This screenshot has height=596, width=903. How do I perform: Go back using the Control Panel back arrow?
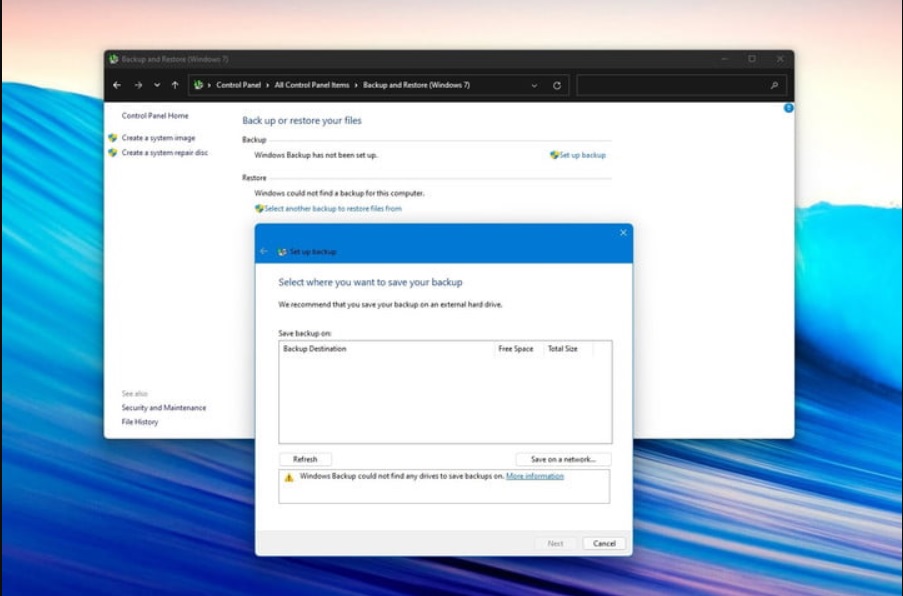(117, 85)
